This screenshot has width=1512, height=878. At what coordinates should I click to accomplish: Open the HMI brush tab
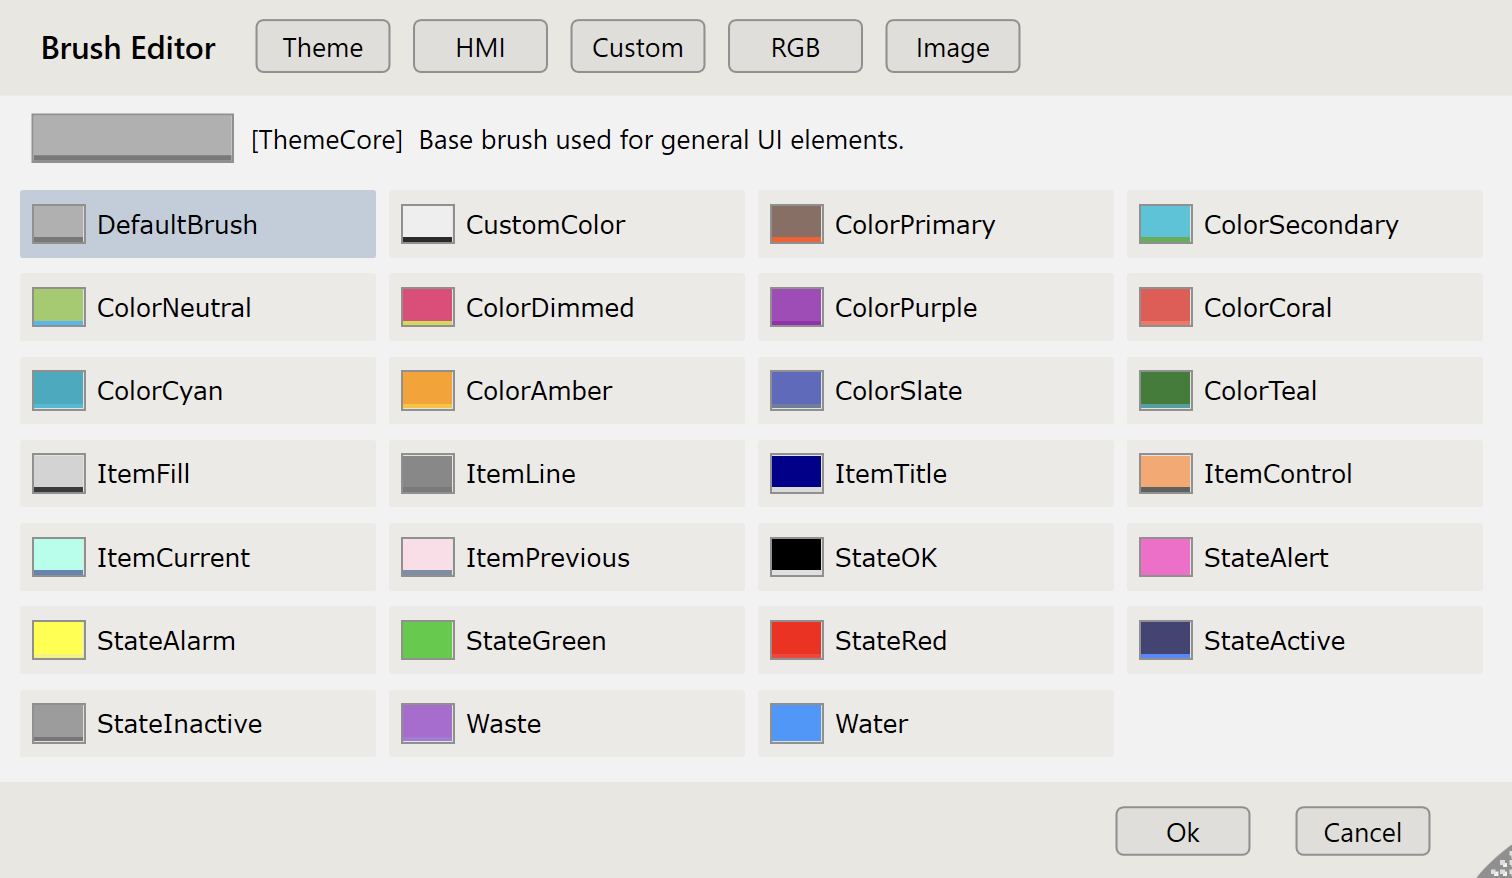point(480,47)
